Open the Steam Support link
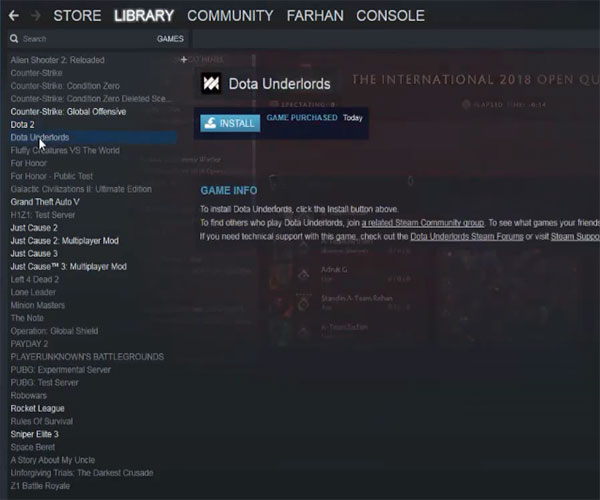 coord(575,236)
